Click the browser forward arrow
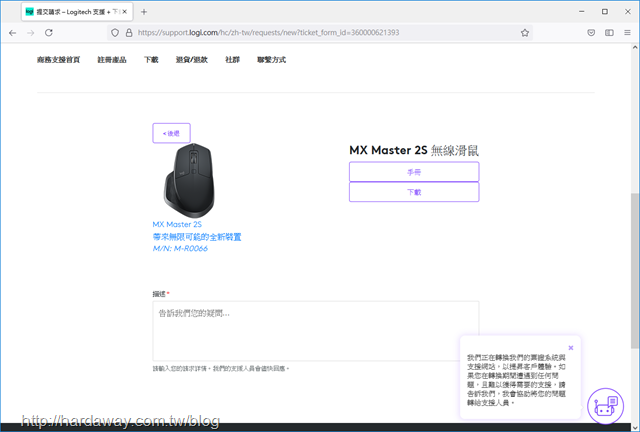Screen dimensions: 640x432 coord(31,33)
